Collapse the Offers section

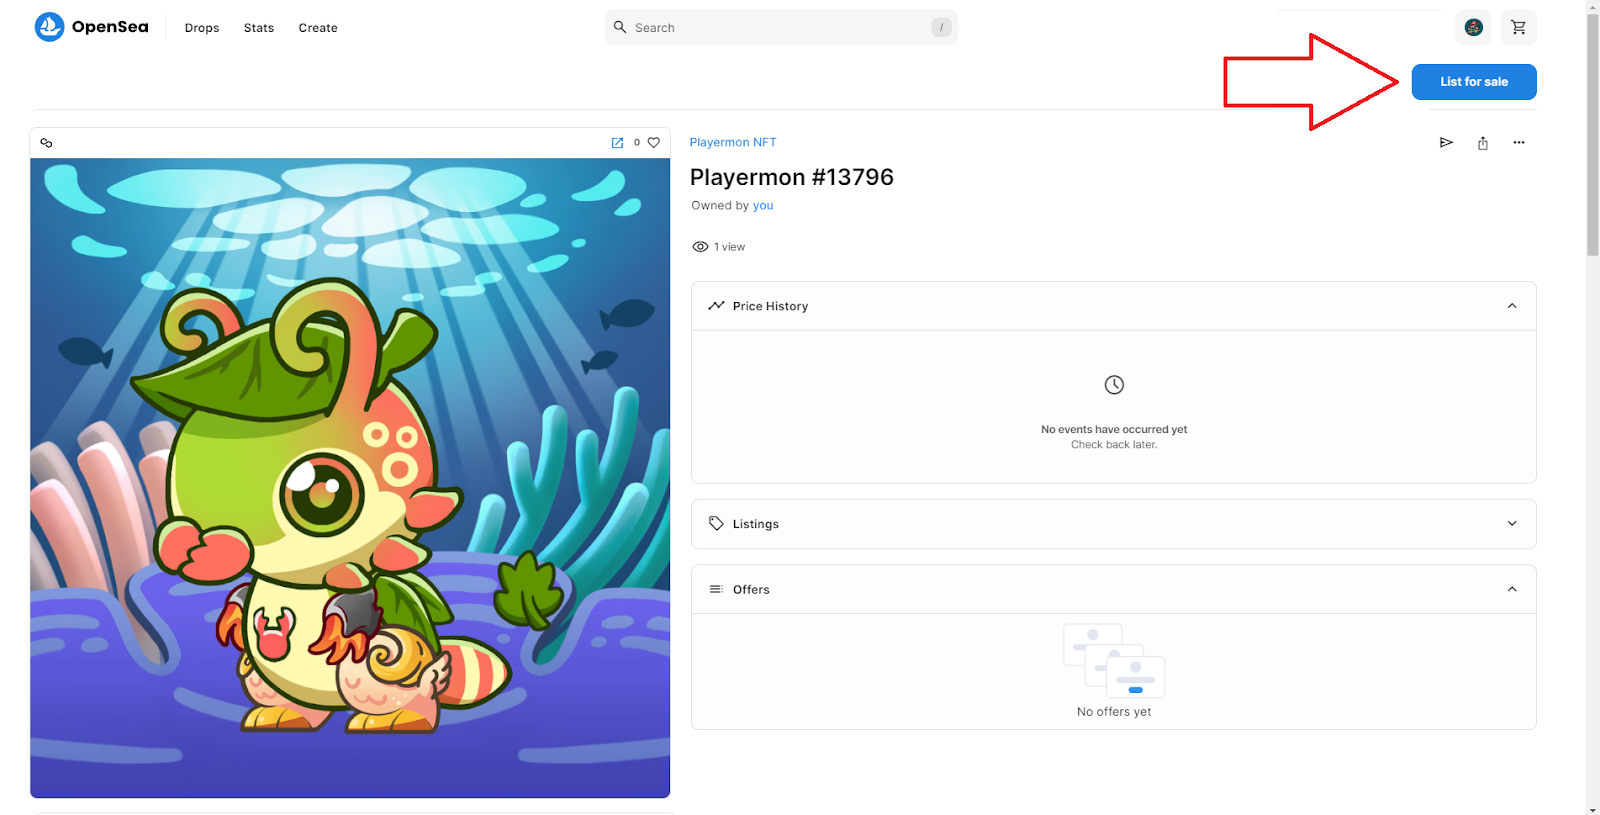tap(1512, 589)
